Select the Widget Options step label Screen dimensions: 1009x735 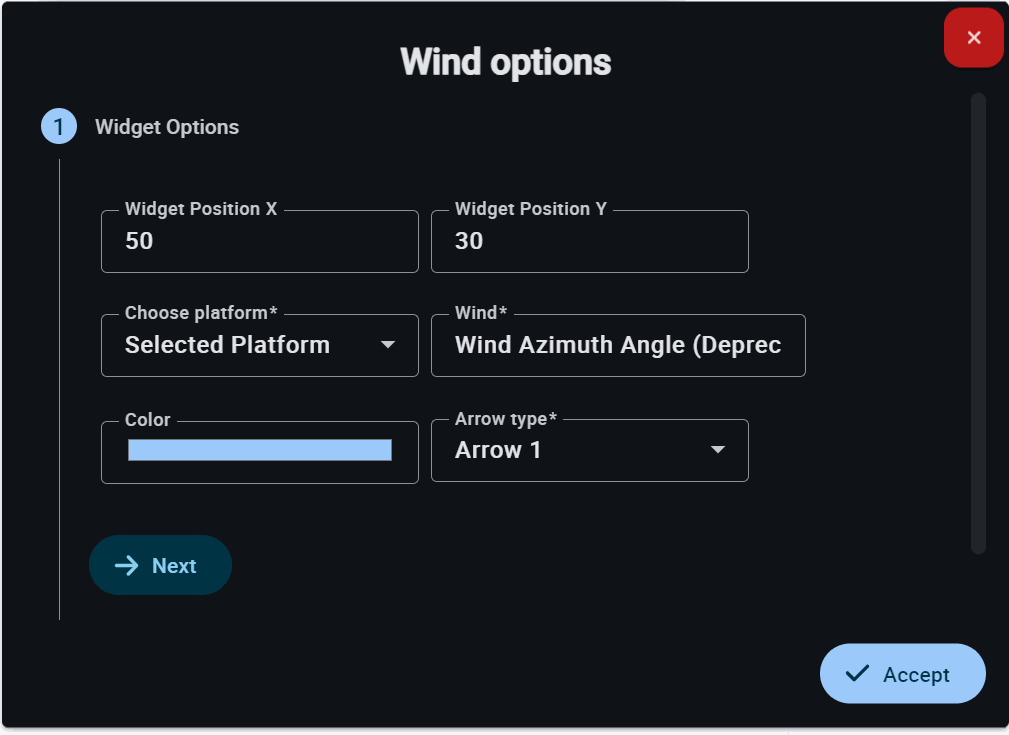tap(167, 127)
